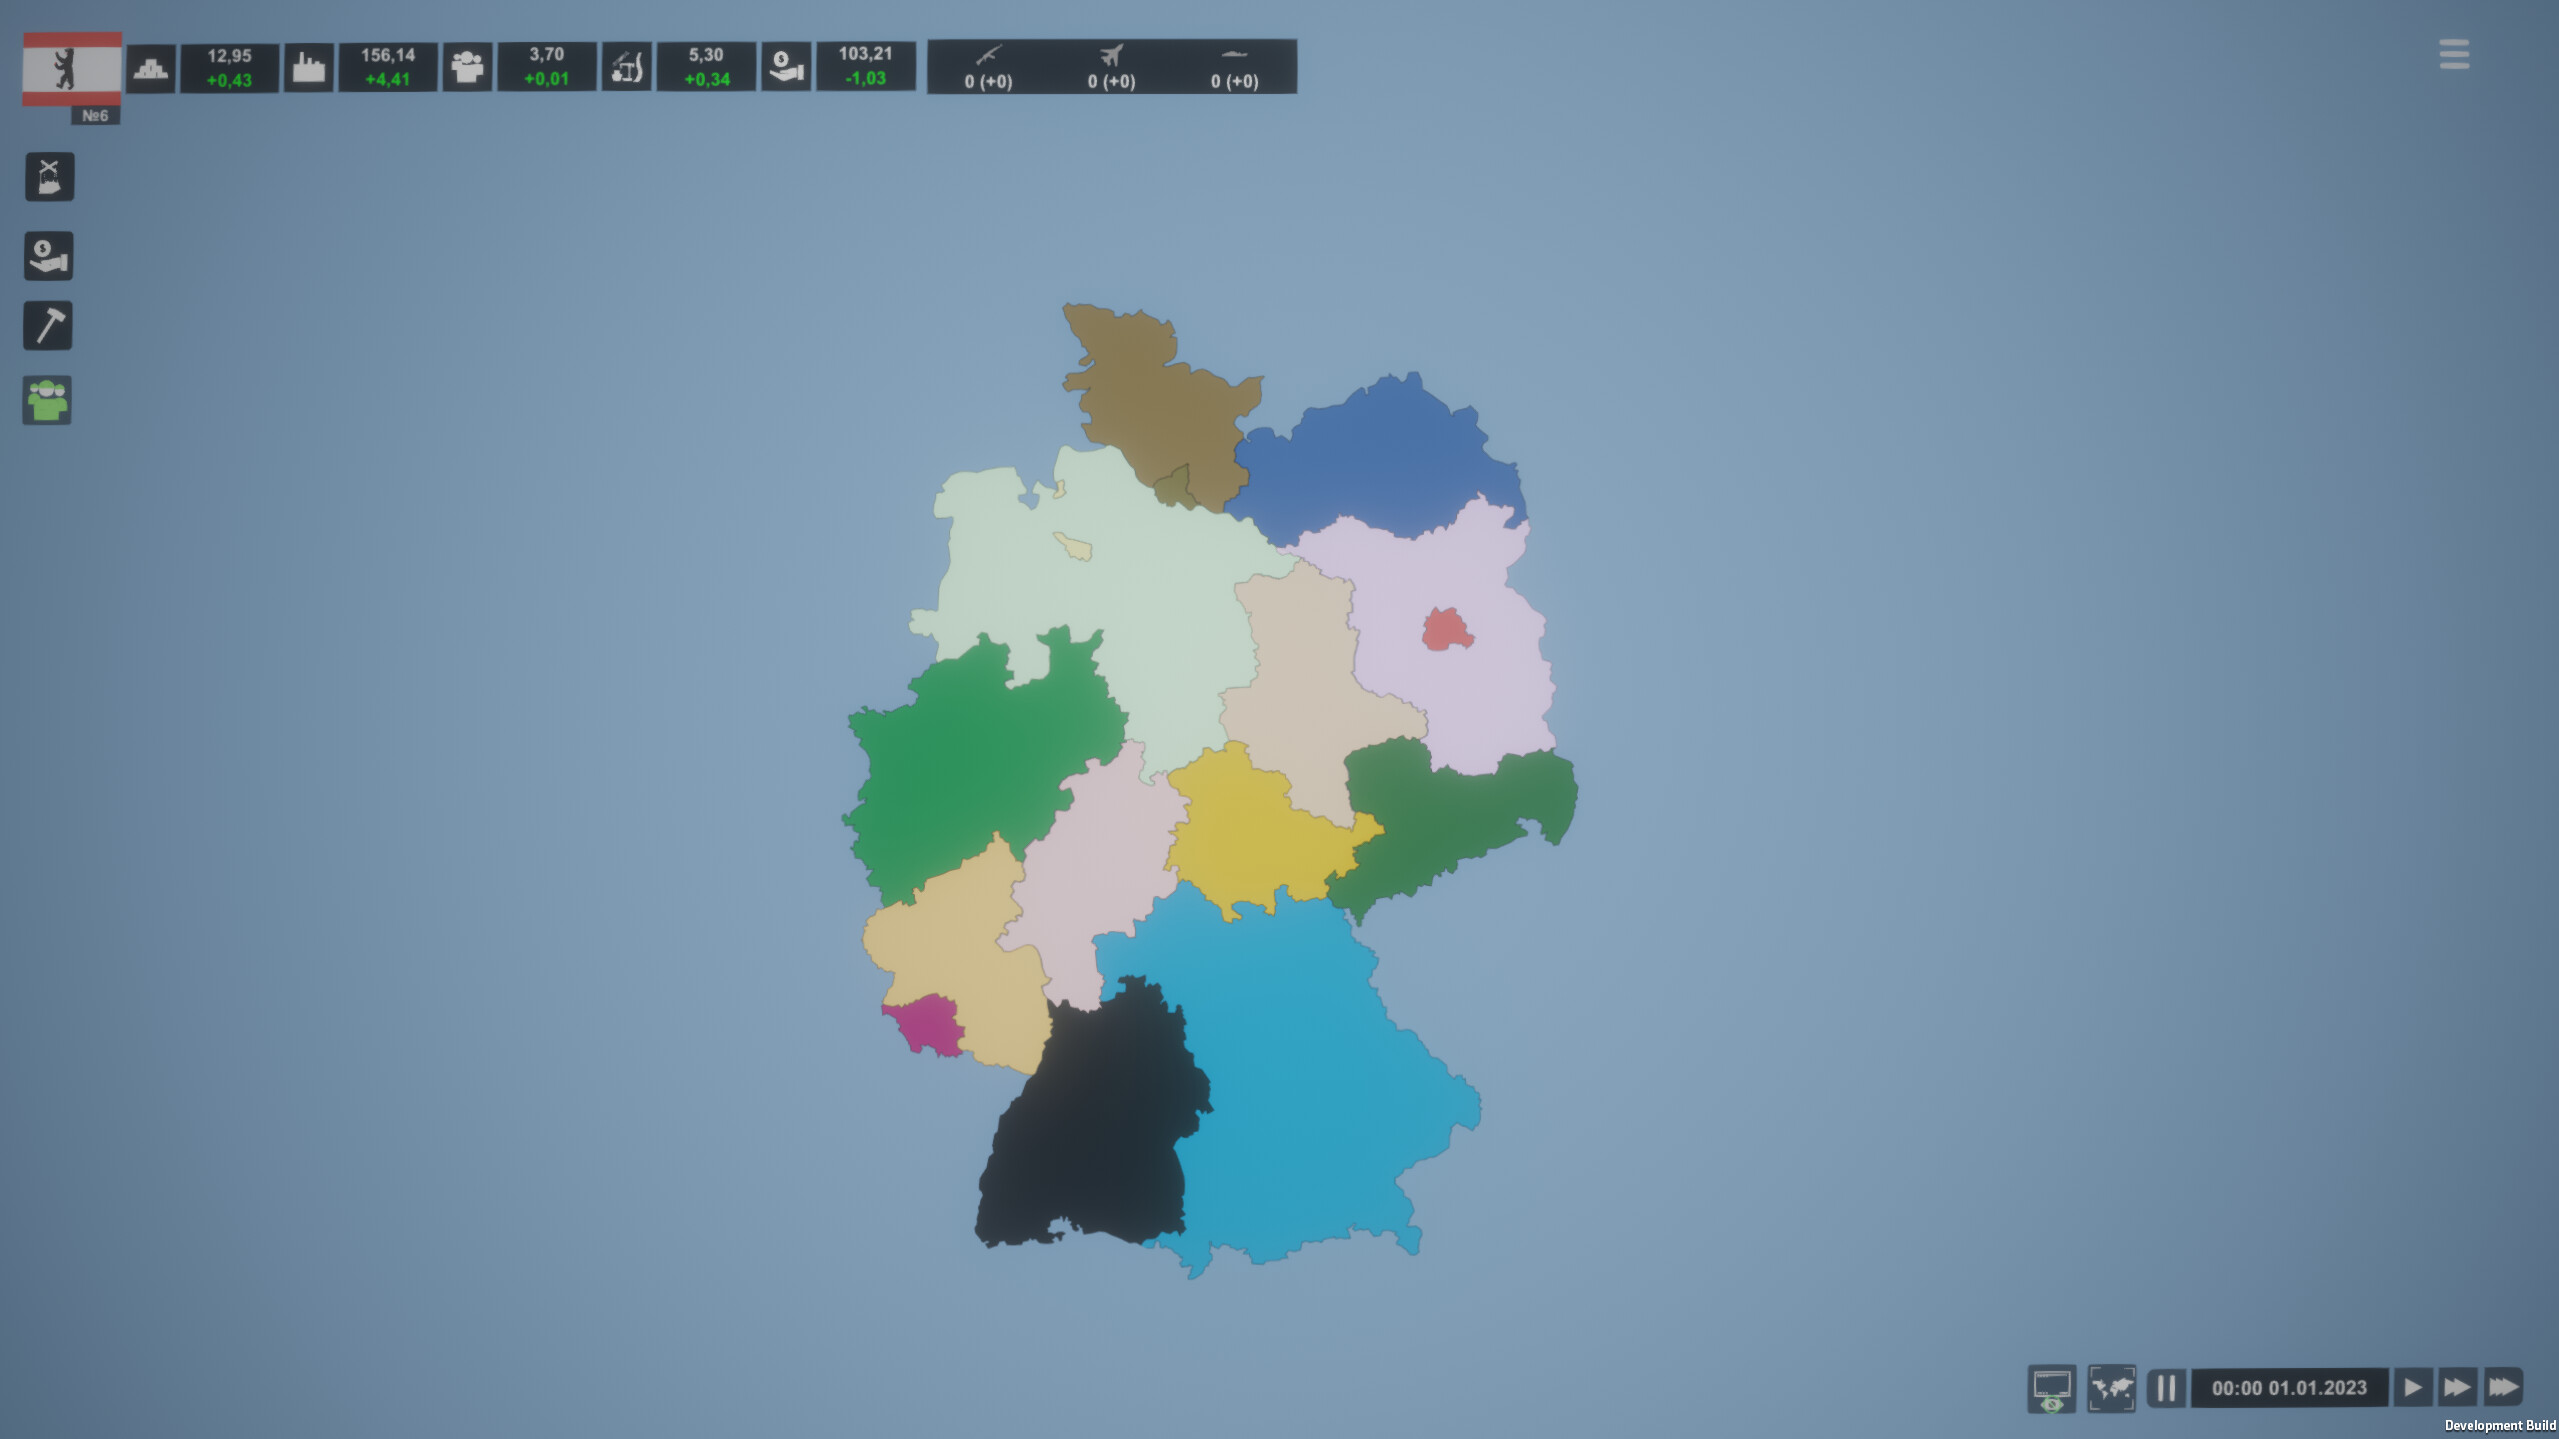Image resolution: width=2559 pixels, height=1439 pixels.
Task: Click the warship icon in military bar
Action: pos(1236,53)
